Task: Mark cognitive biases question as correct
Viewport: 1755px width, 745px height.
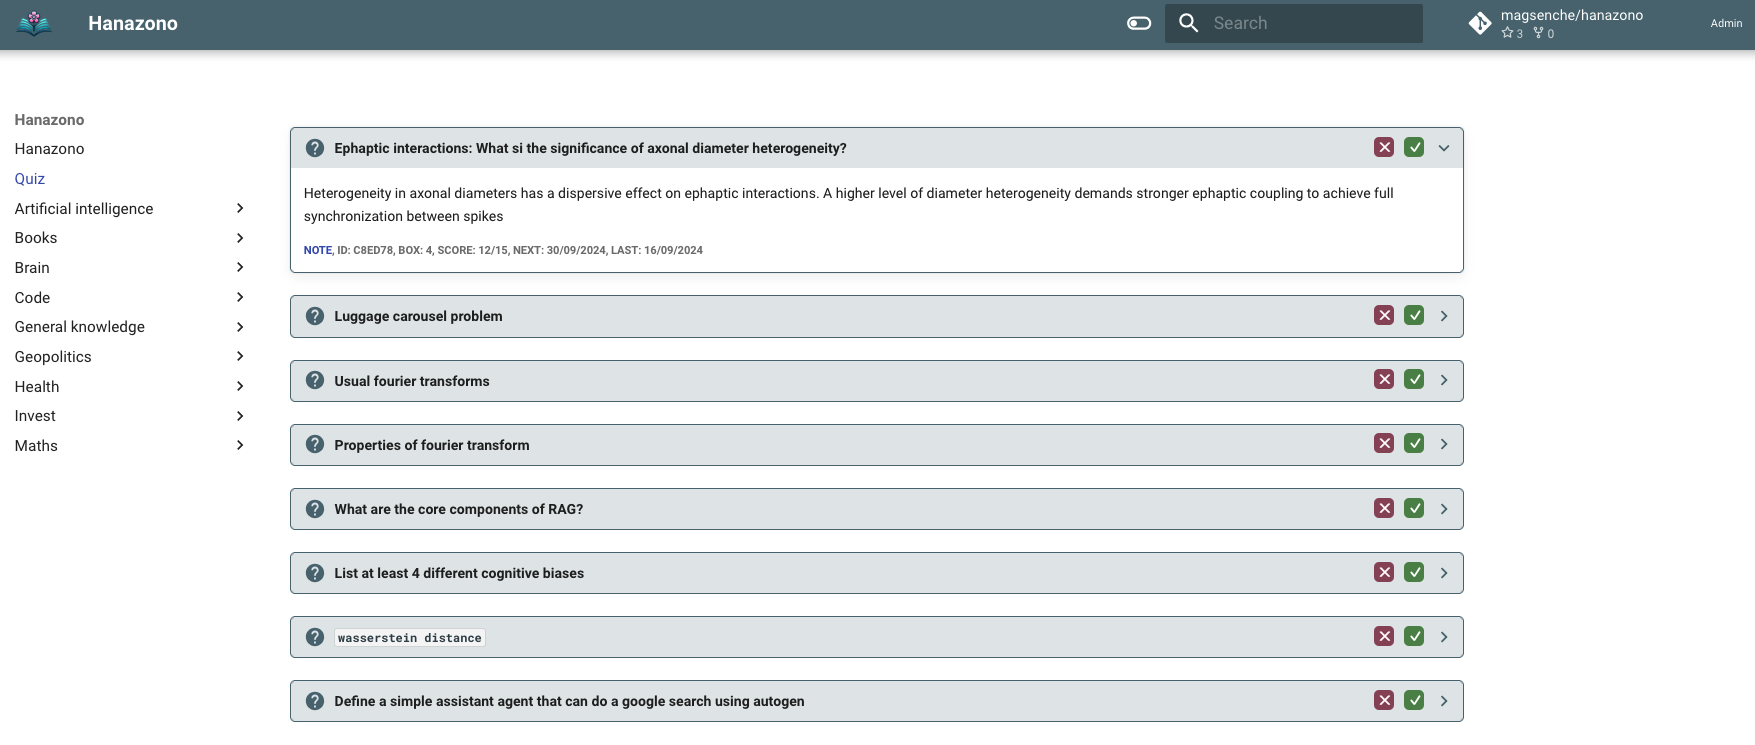Action: pos(1413,573)
